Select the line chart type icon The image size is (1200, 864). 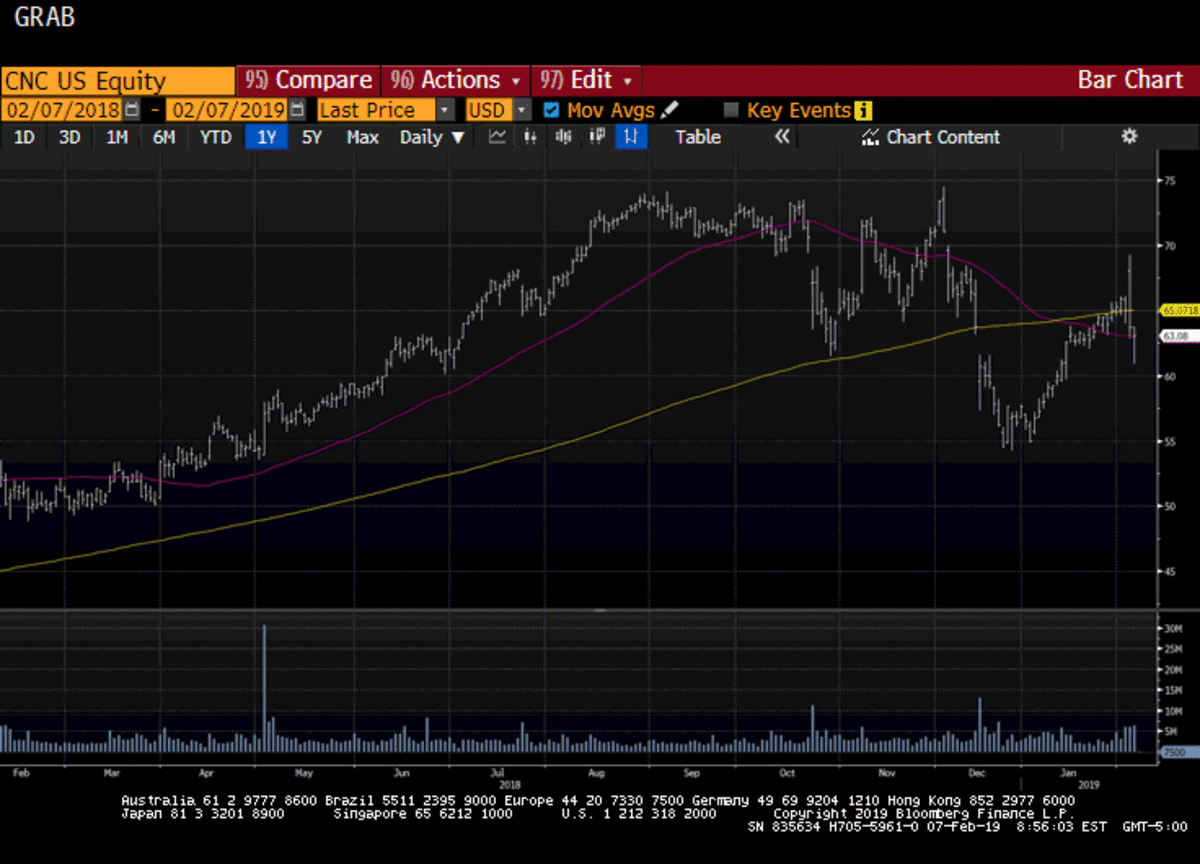click(497, 137)
